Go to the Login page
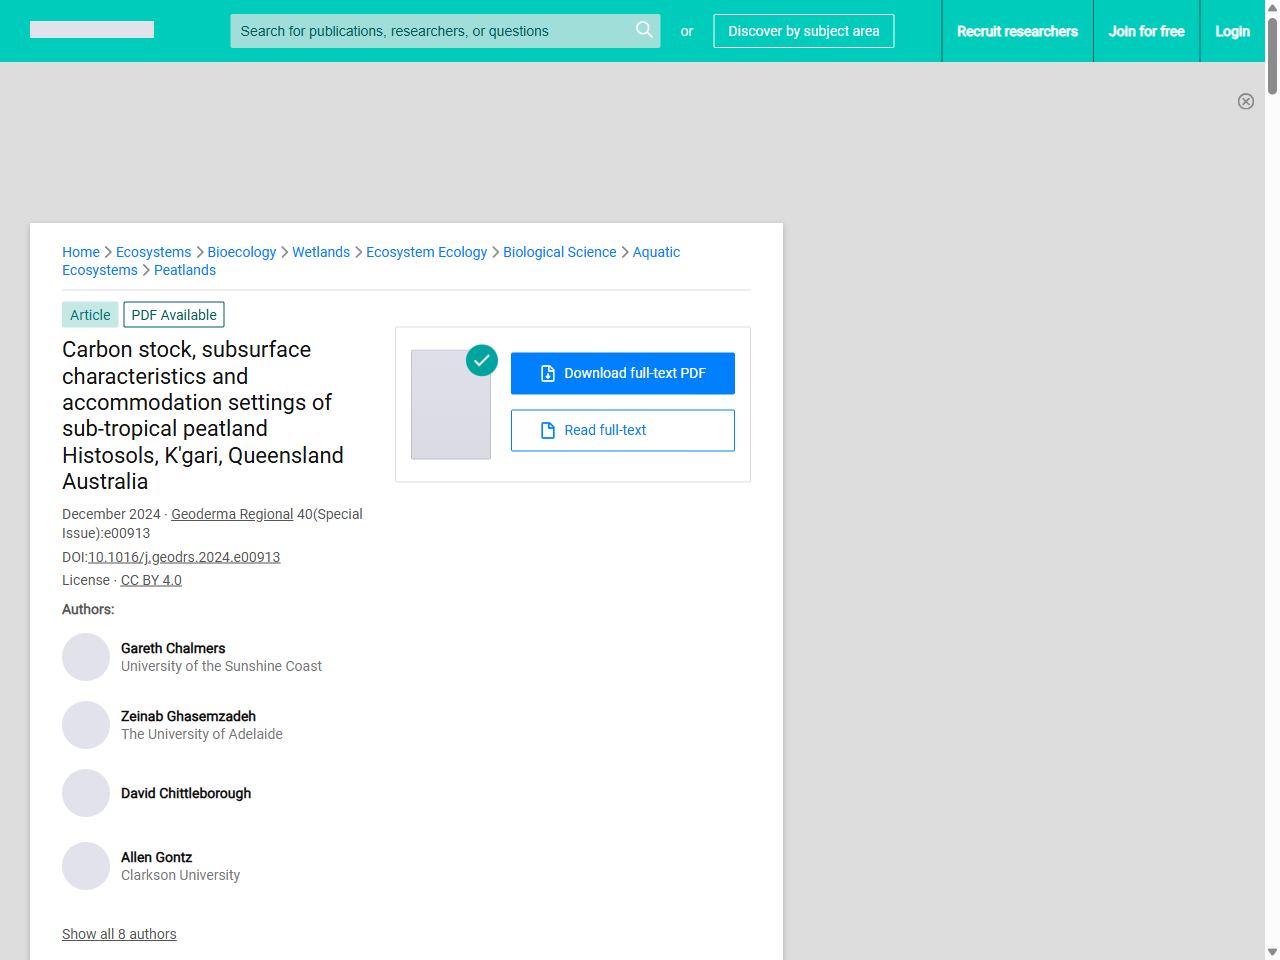 pyautogui.click(x=1232, y=31)
